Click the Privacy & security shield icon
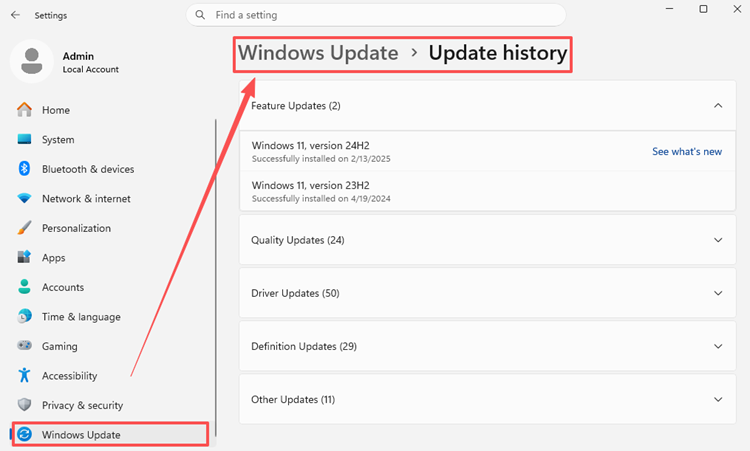 pos(24,405)
